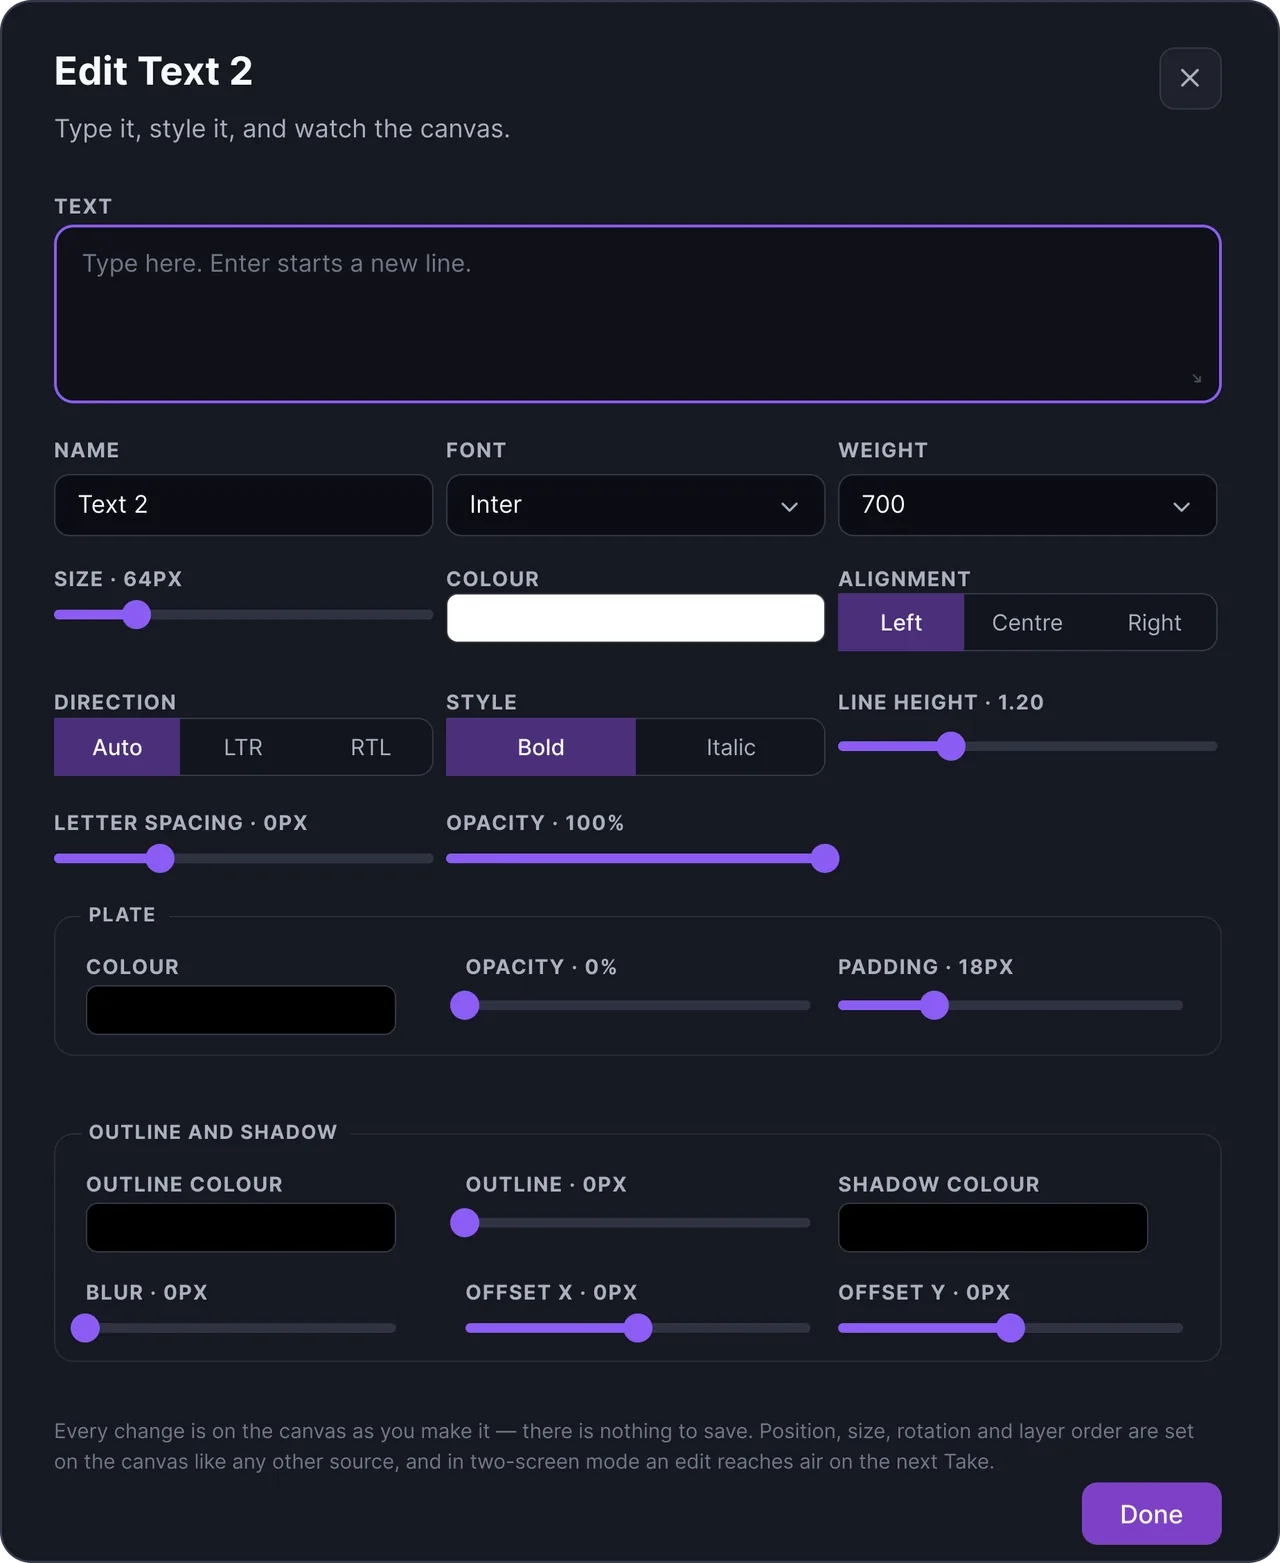Open the Plate colour swatch
This screenshot has width=1280, height=1563.
point(241,1010)
